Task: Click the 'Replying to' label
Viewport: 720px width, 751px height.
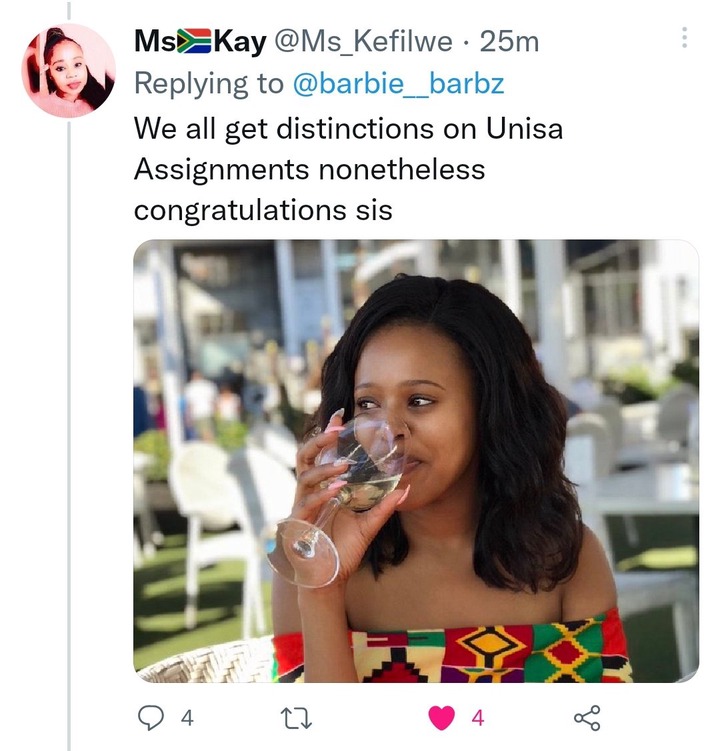Action: point(209,84)
